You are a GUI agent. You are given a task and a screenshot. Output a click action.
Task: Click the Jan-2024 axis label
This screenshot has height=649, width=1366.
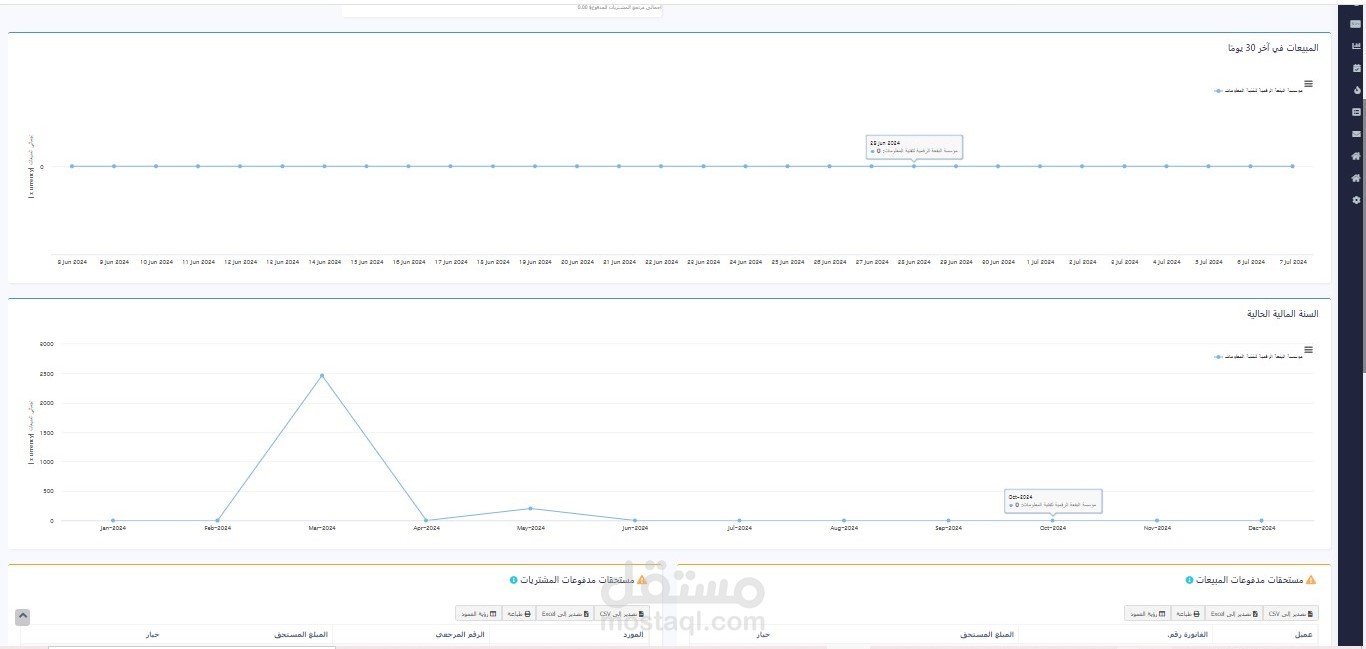[x=113, y=528]
